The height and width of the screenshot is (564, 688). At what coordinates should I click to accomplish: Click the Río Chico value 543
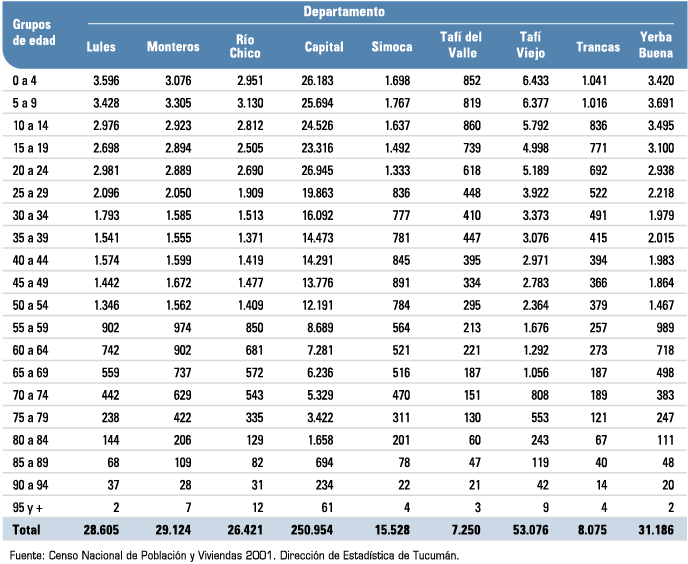254,395
